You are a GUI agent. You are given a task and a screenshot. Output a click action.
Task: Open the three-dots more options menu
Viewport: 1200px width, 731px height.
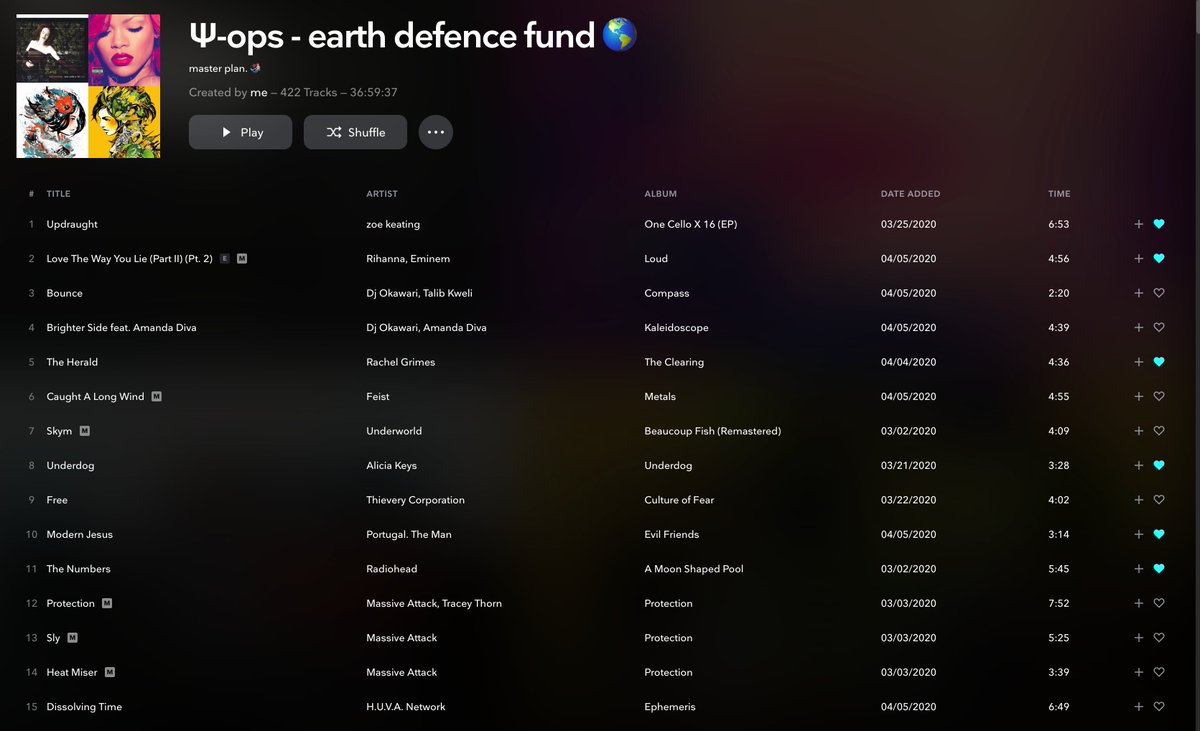tap(435, 132)
